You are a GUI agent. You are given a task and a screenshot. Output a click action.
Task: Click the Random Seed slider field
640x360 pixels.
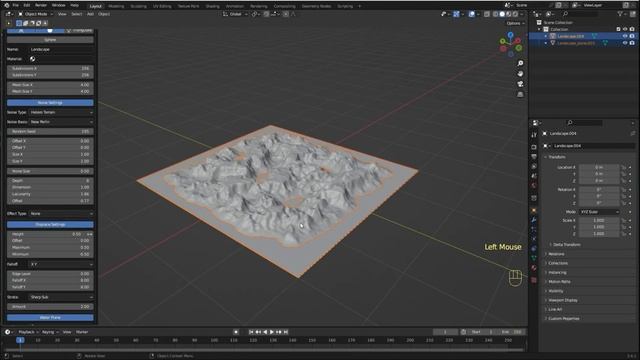click(x=50, y=131)
